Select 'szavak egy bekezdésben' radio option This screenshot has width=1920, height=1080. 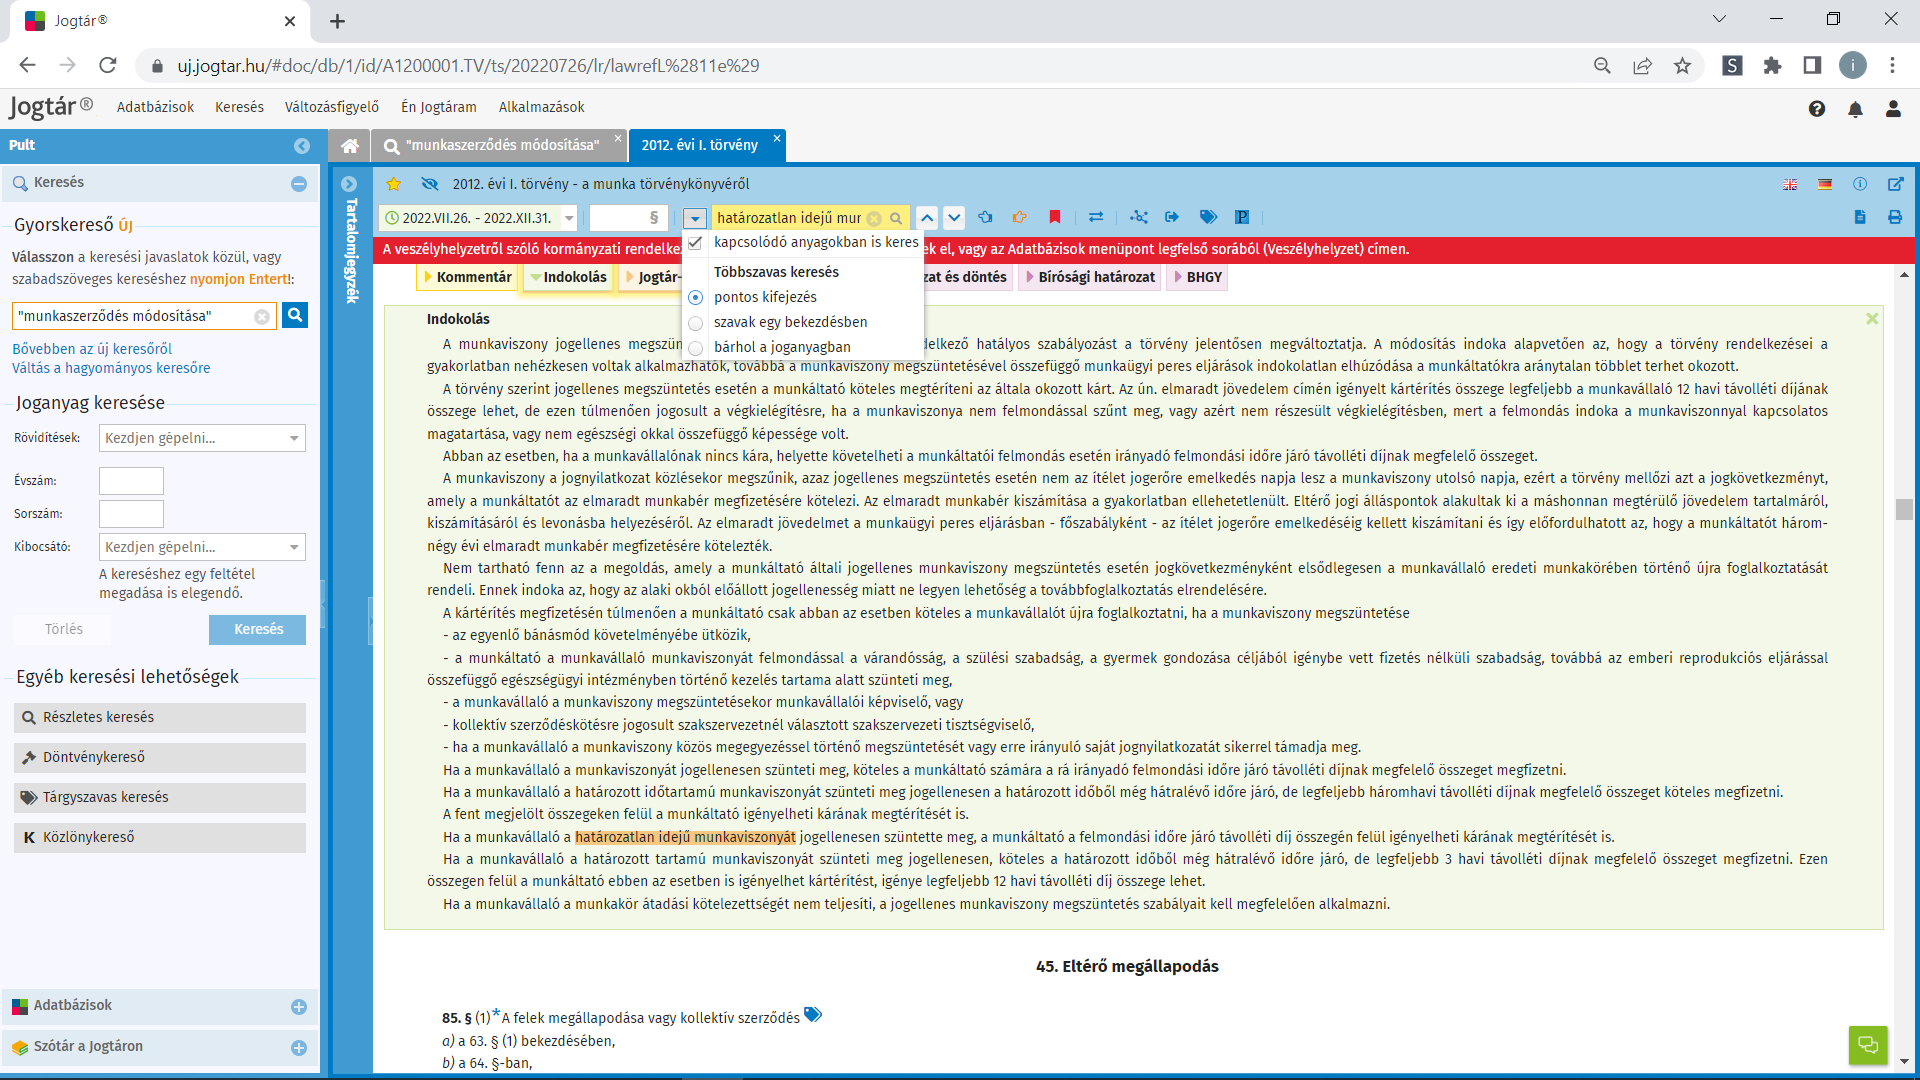(x=695, y=322)
